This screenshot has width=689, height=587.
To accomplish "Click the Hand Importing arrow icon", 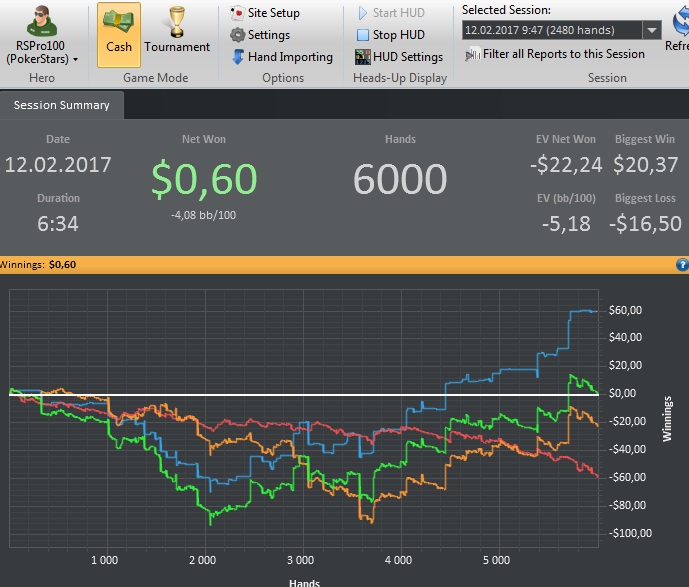I will click(238, 57).
